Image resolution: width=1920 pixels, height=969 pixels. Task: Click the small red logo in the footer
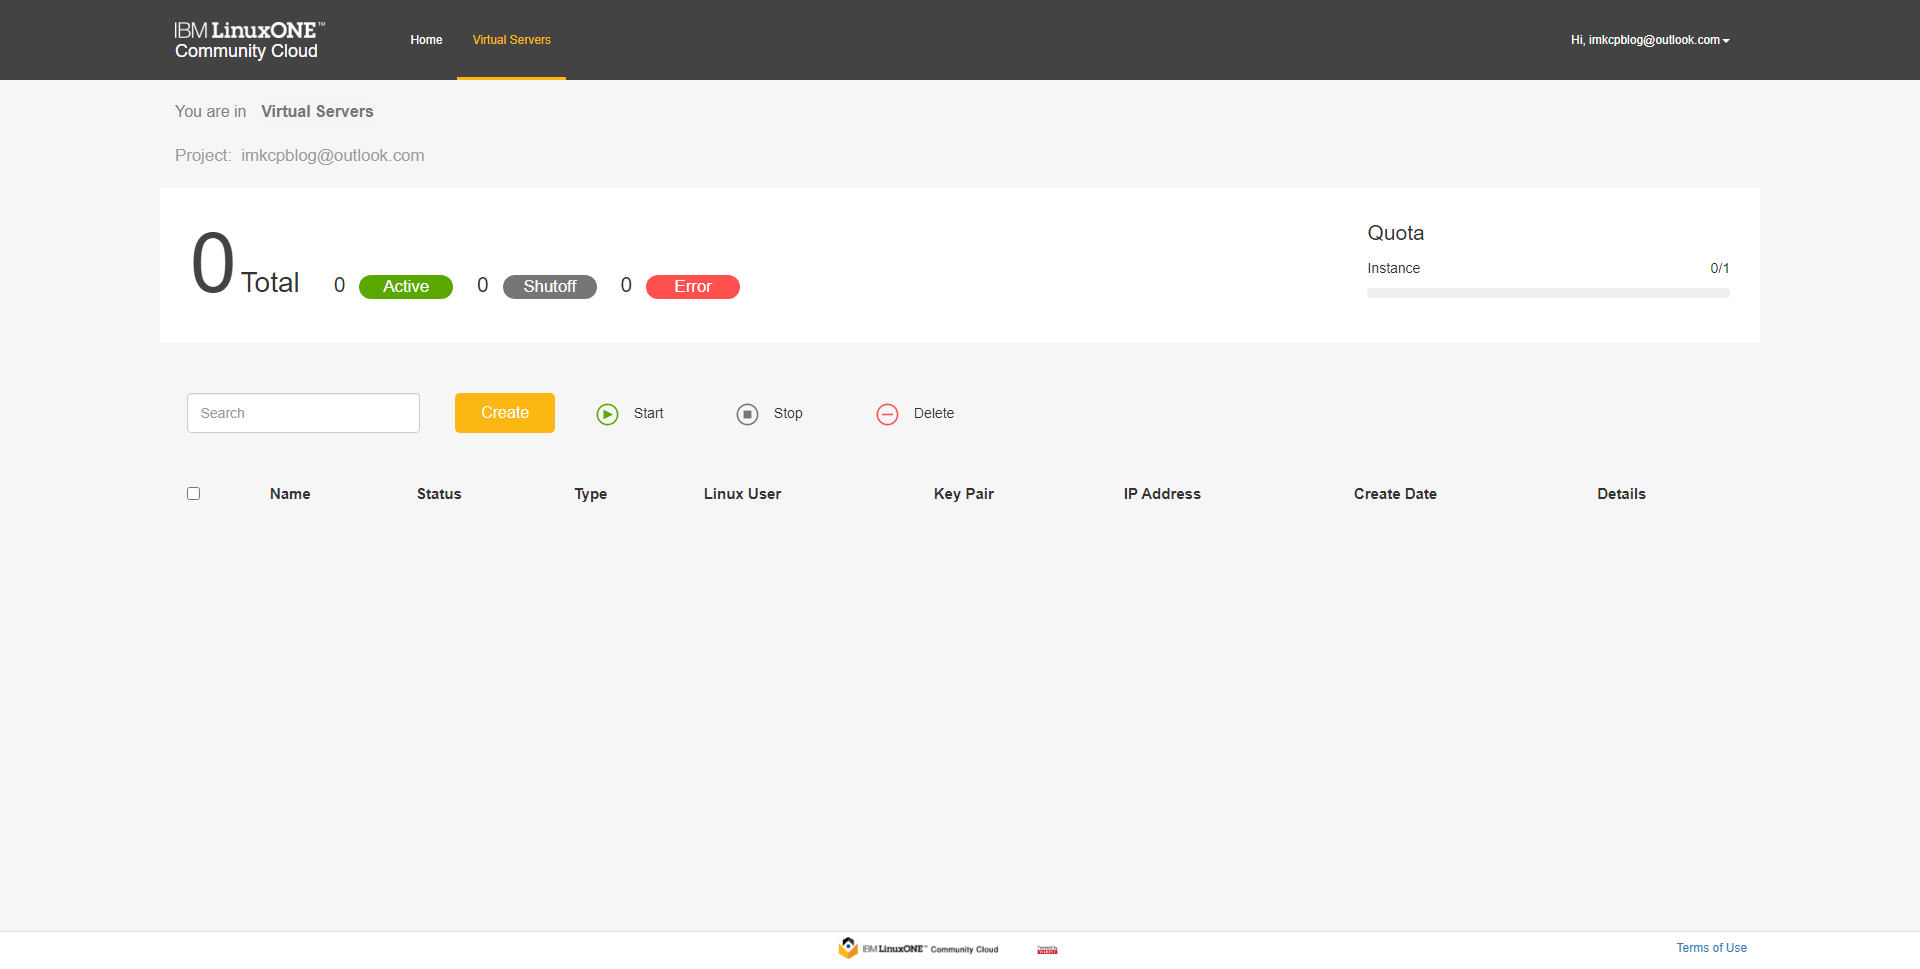(1047, 949)
